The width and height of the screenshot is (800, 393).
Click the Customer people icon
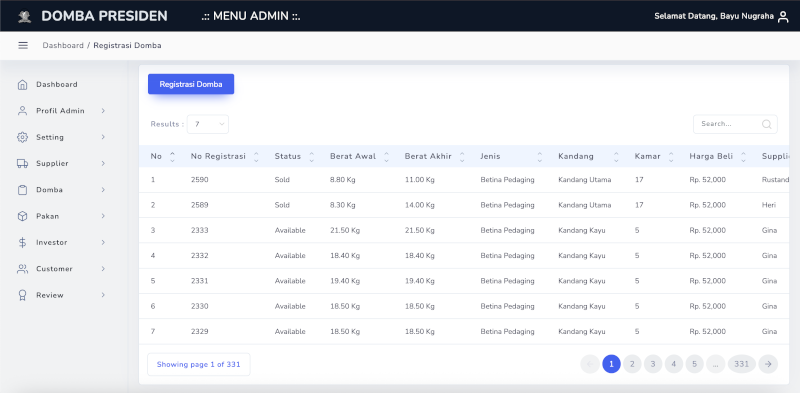click(x=22, y=269)
